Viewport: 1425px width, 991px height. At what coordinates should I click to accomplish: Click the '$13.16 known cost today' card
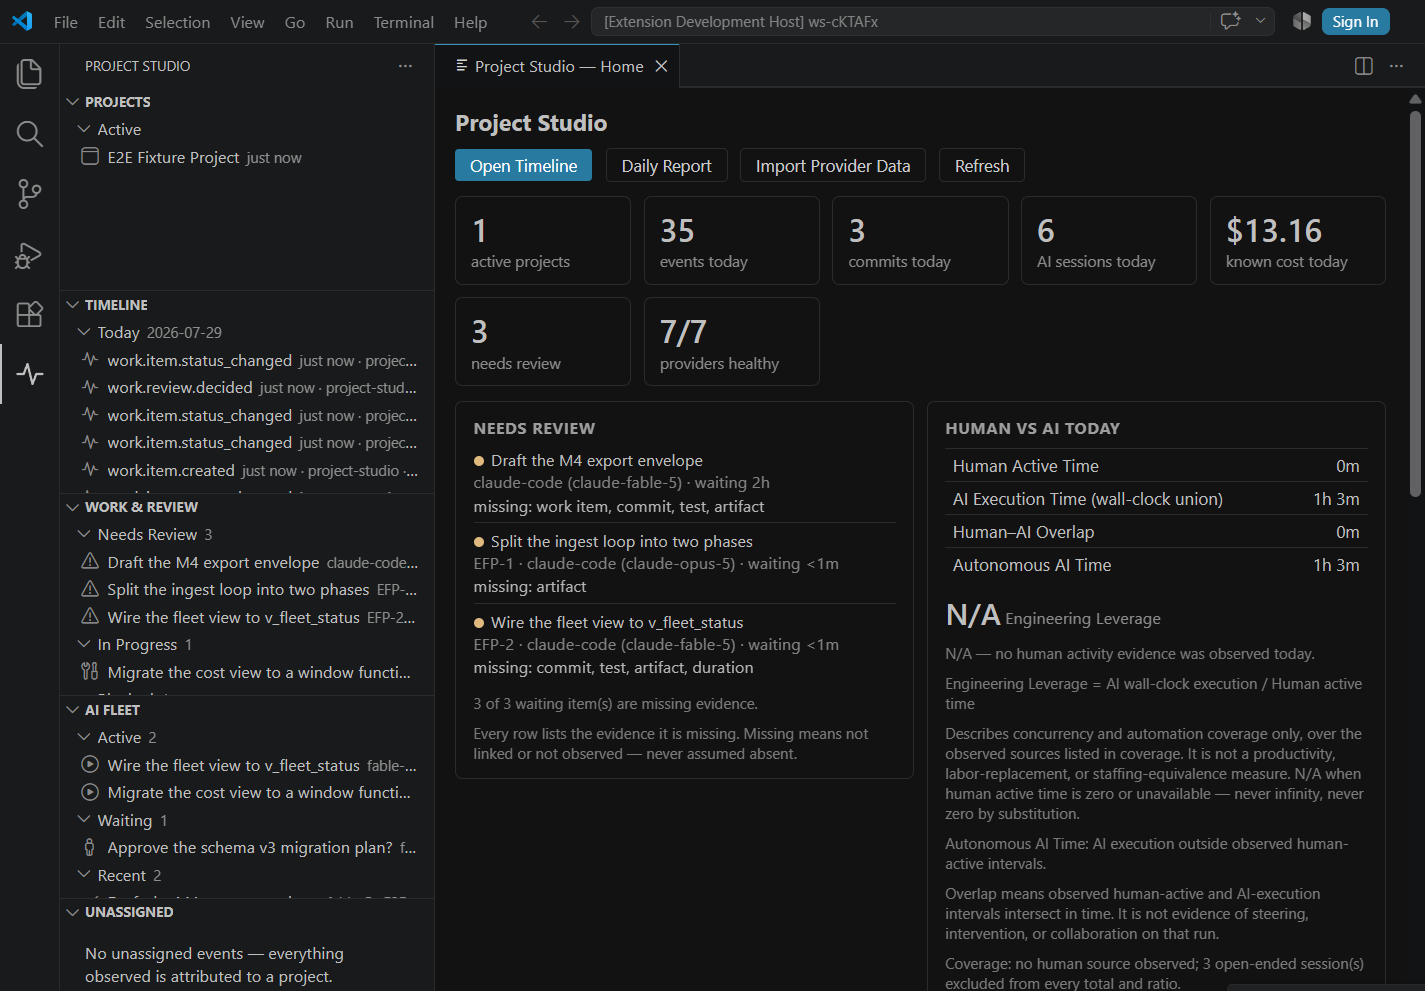1297,240
